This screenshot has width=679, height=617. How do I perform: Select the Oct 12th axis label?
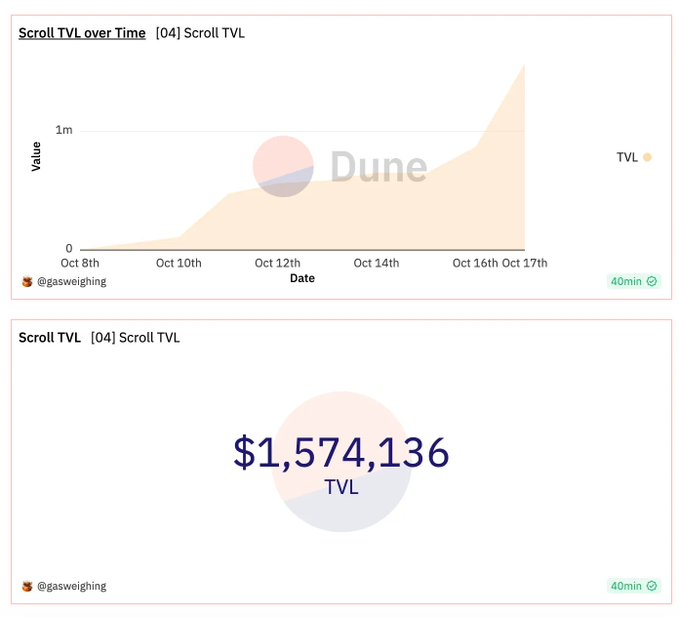[277, 263]
